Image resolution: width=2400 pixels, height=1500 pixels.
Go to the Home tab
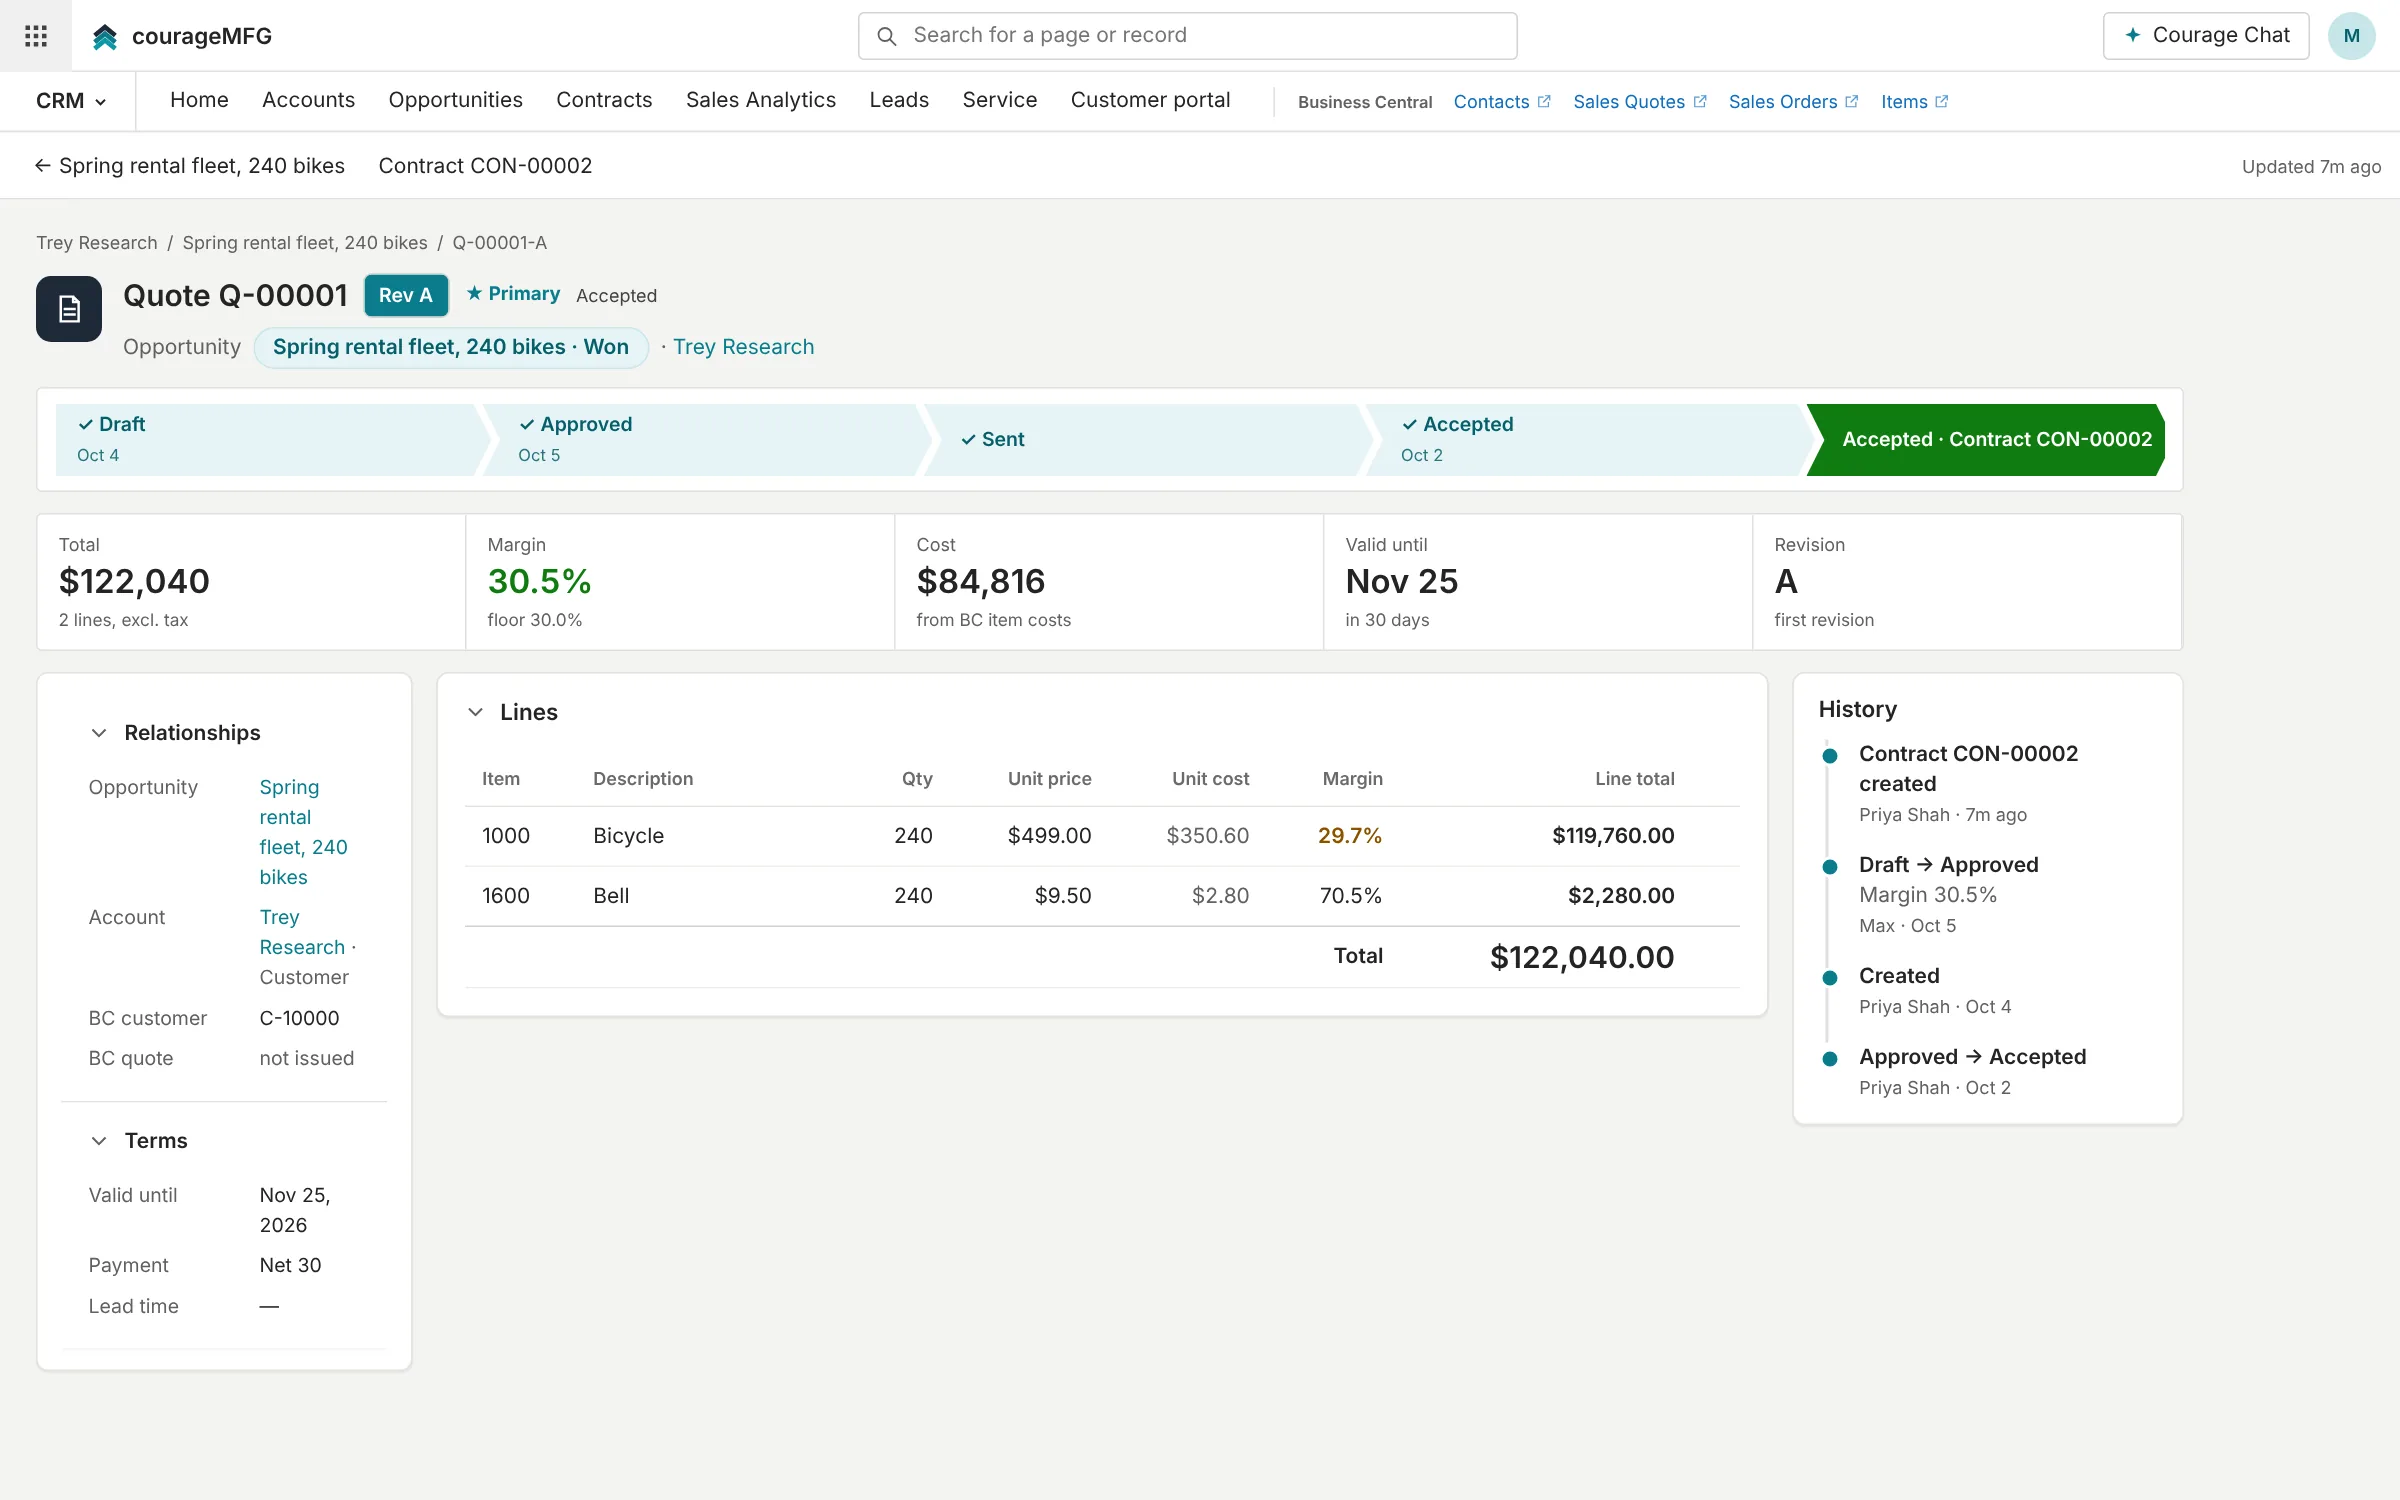(199, 100)
